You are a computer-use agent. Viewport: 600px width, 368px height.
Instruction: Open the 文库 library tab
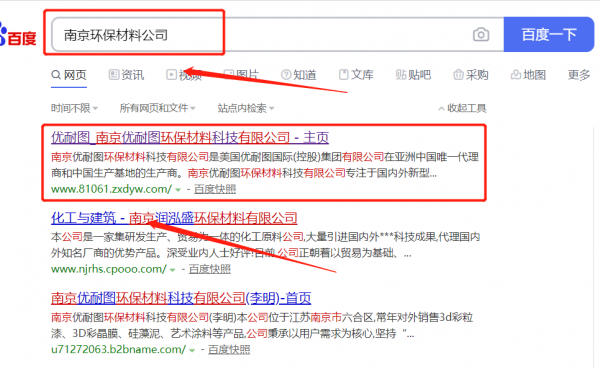[x=356, y=75]
